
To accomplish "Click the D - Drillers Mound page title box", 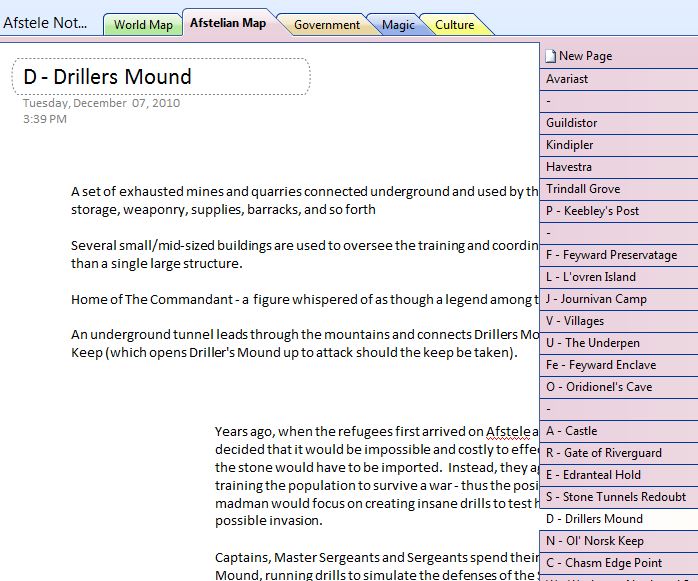I will click(x=161, y=77).
